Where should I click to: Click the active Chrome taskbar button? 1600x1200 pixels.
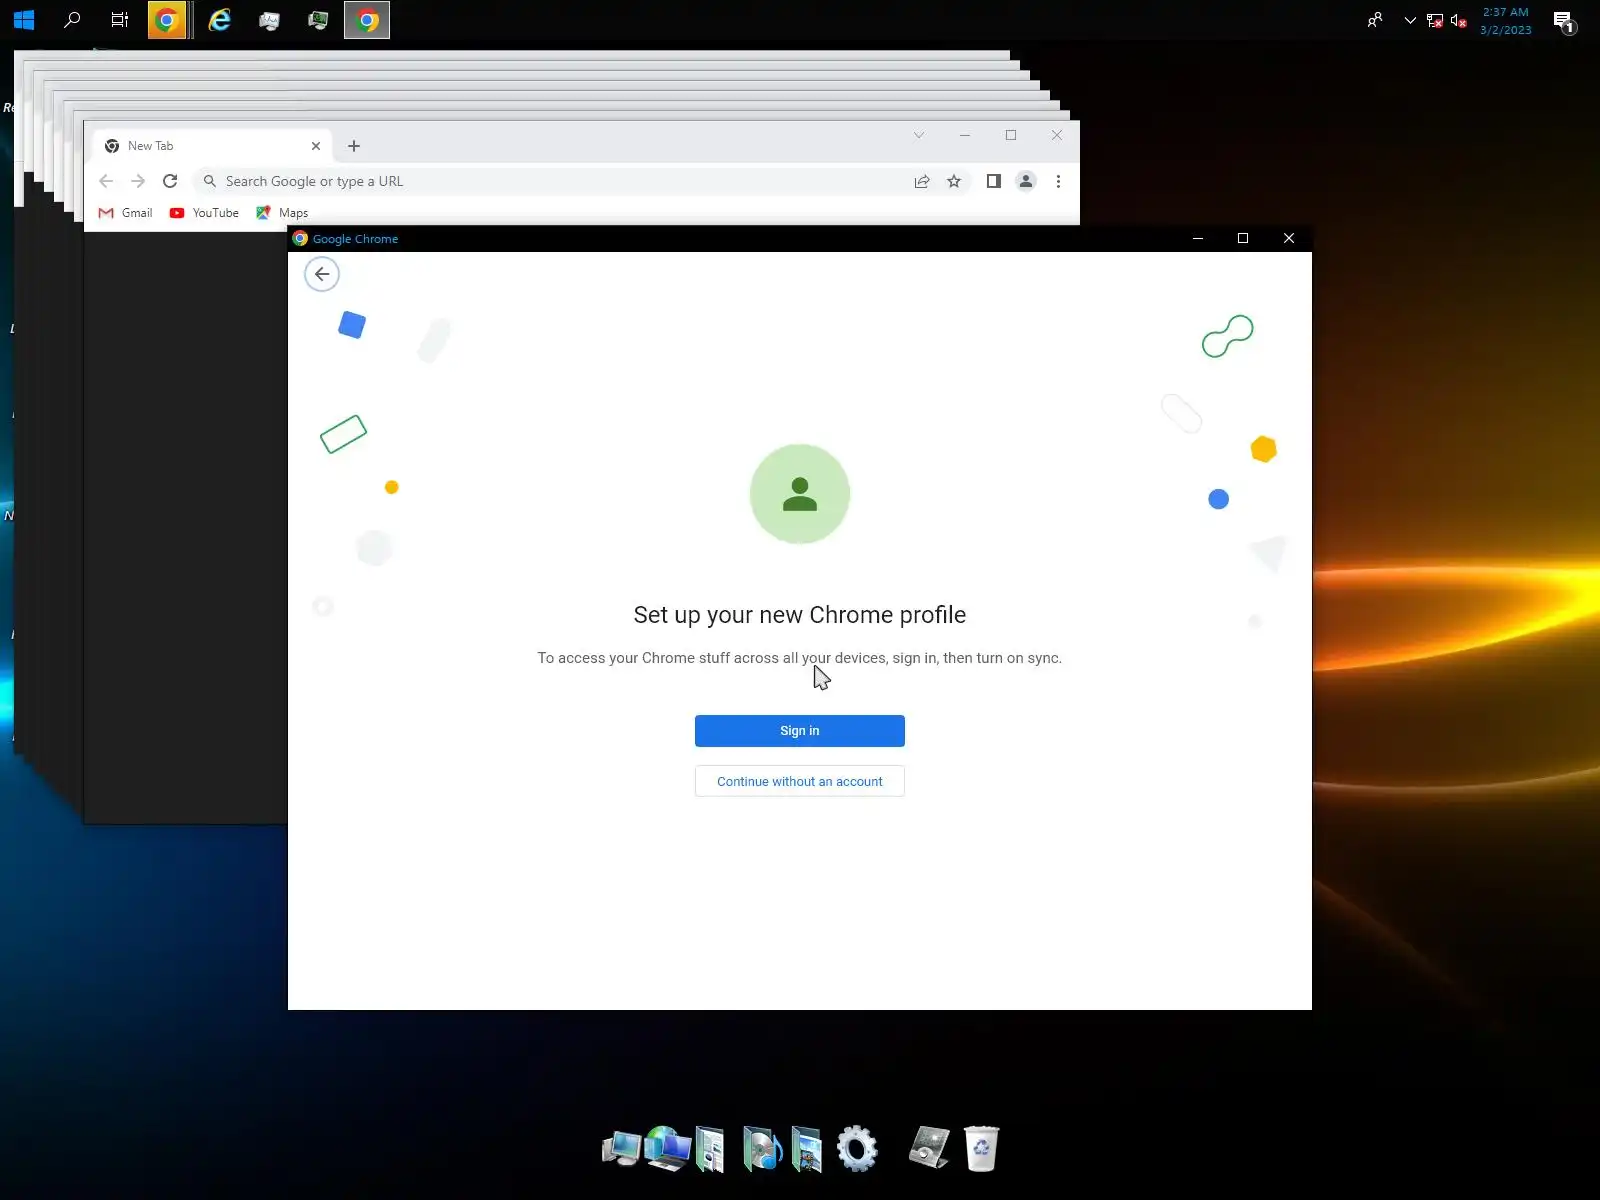click(x=367, y=19)
